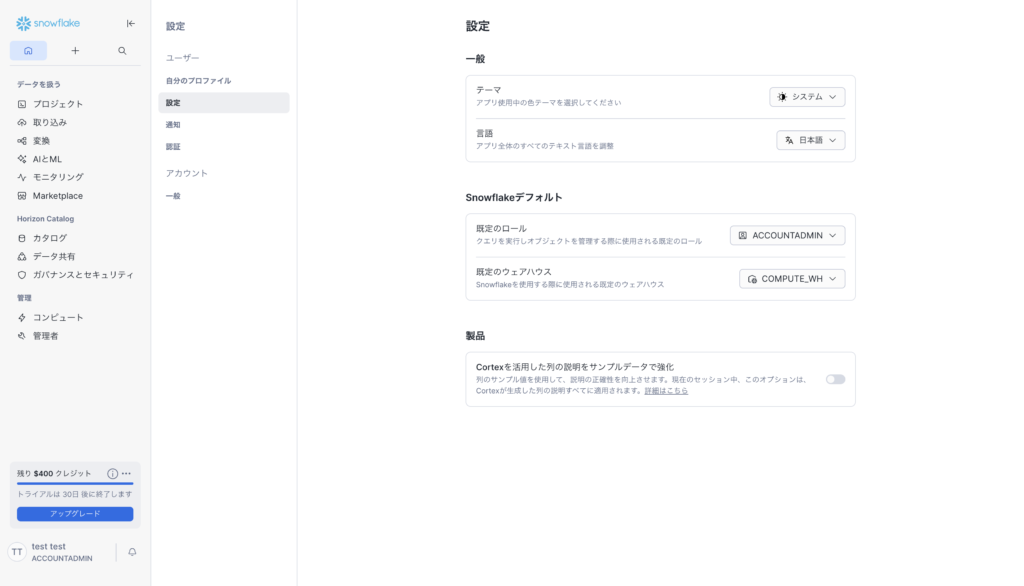Click the plus create icon

click(x=75, y=51)
